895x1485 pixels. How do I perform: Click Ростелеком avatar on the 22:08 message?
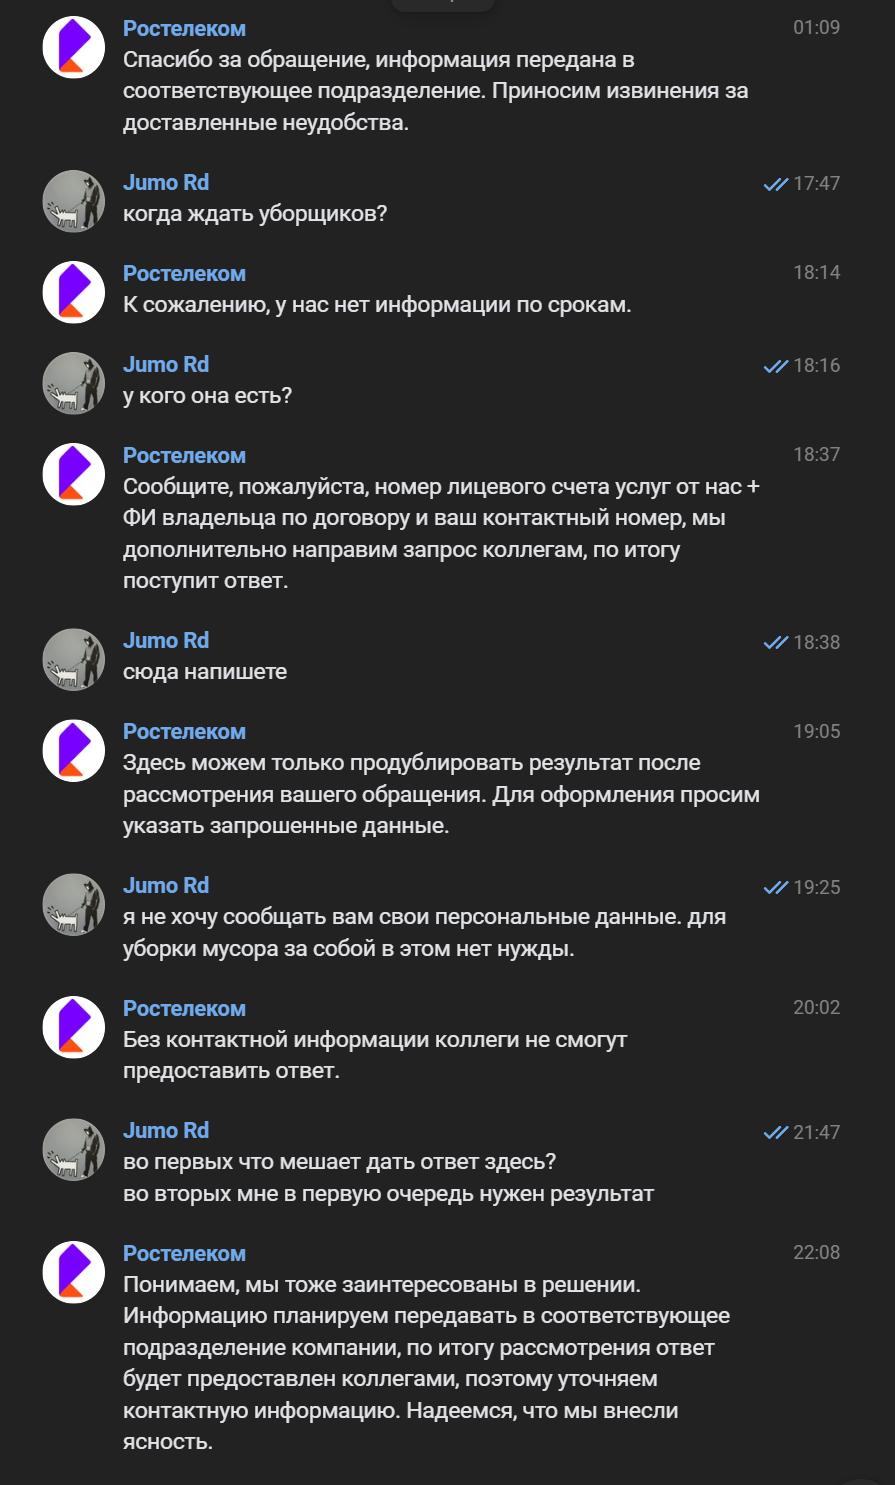pos(74,1272)
